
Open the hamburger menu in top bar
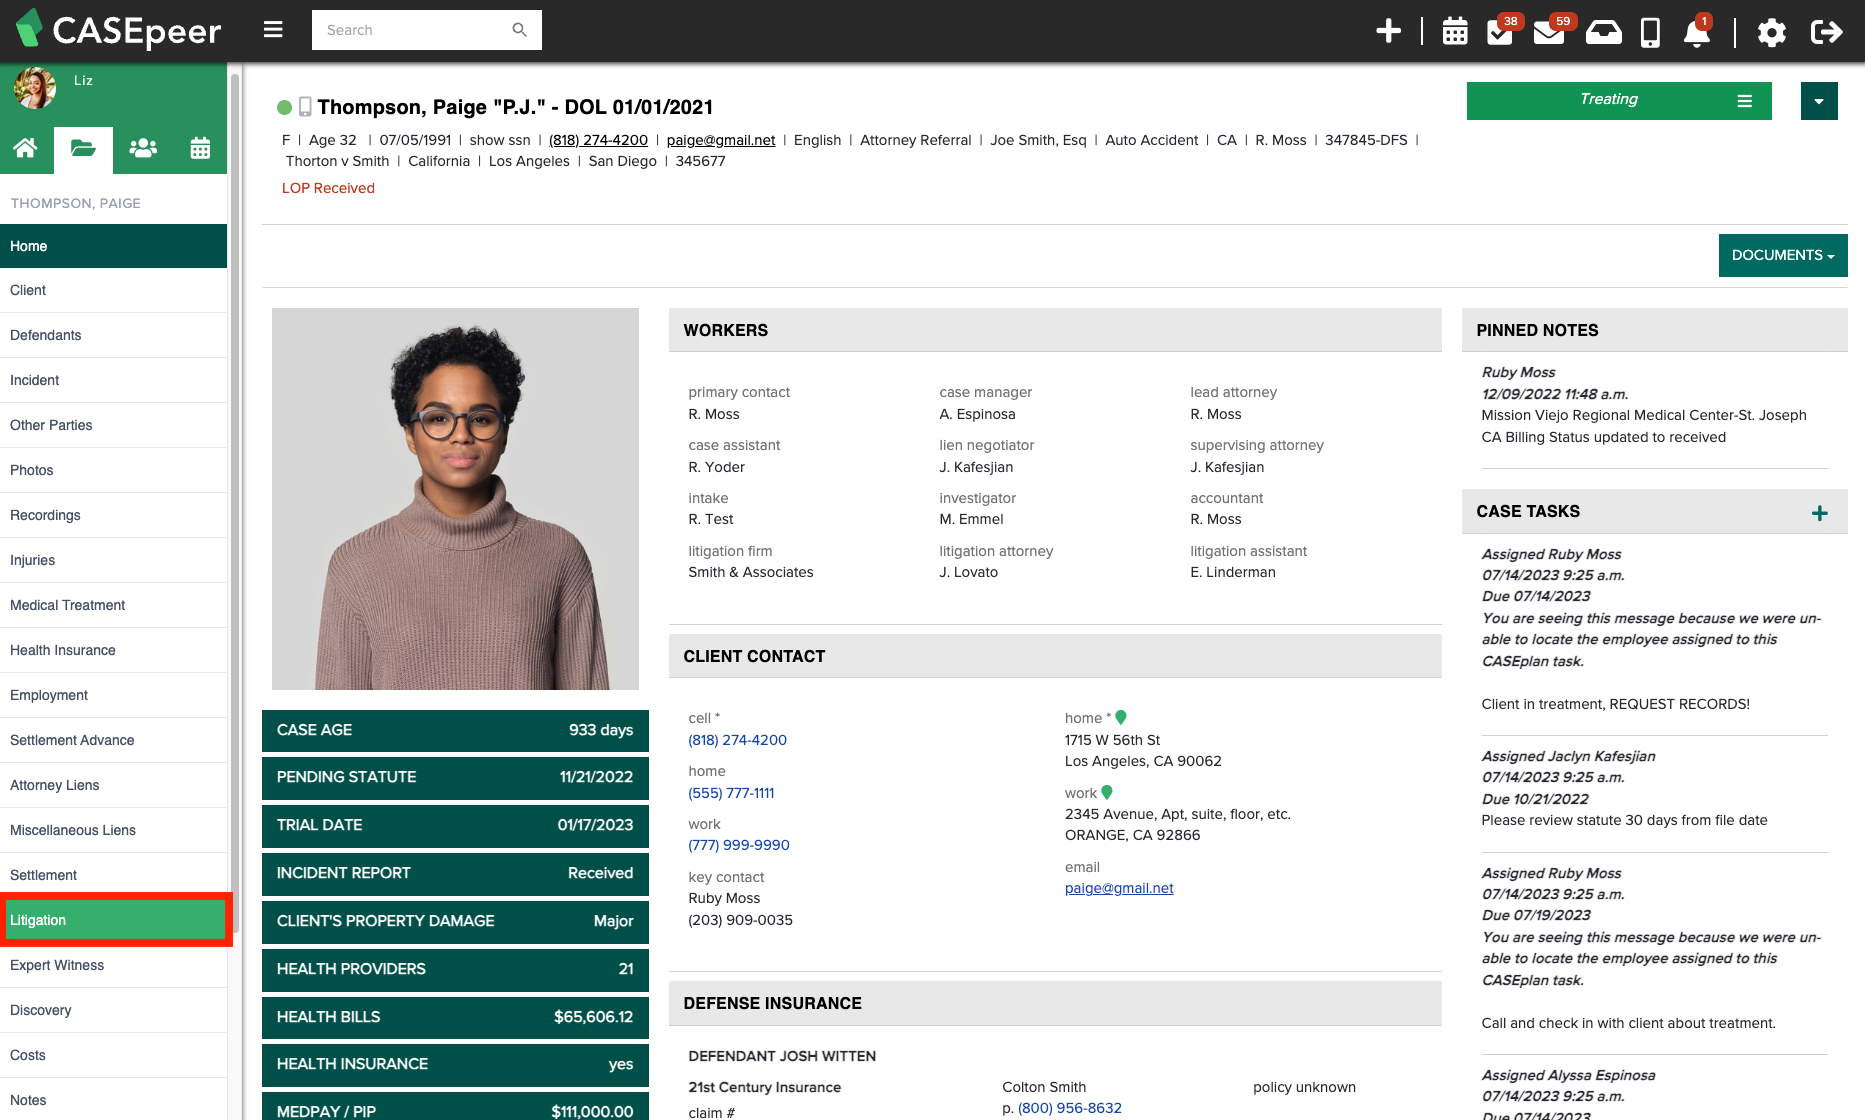[273, 30]
